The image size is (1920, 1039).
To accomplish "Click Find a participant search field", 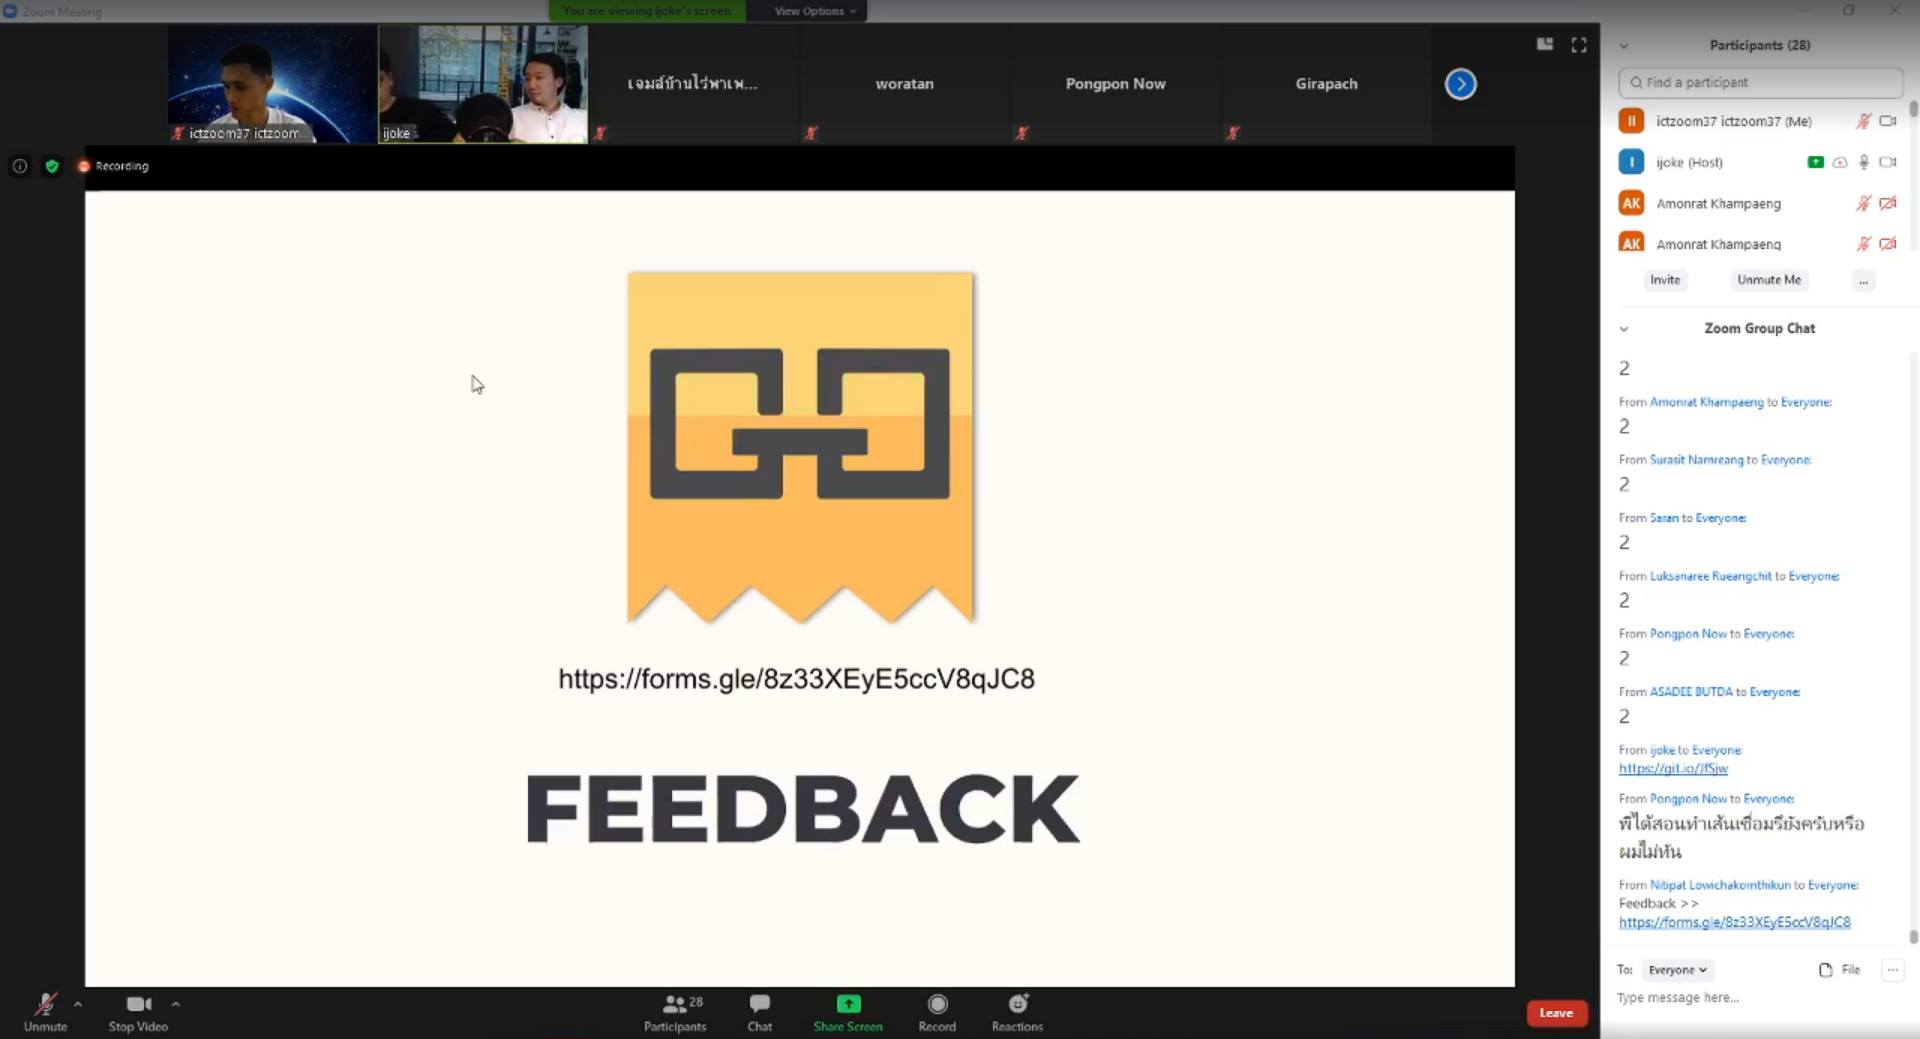I will pos(1760,82).
